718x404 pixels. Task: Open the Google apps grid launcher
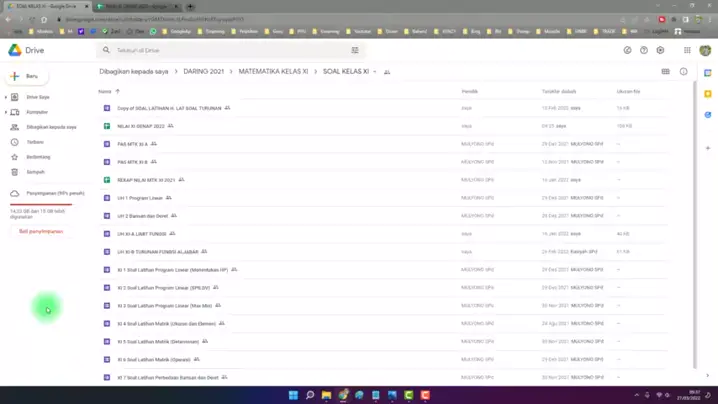coord(687,50)
